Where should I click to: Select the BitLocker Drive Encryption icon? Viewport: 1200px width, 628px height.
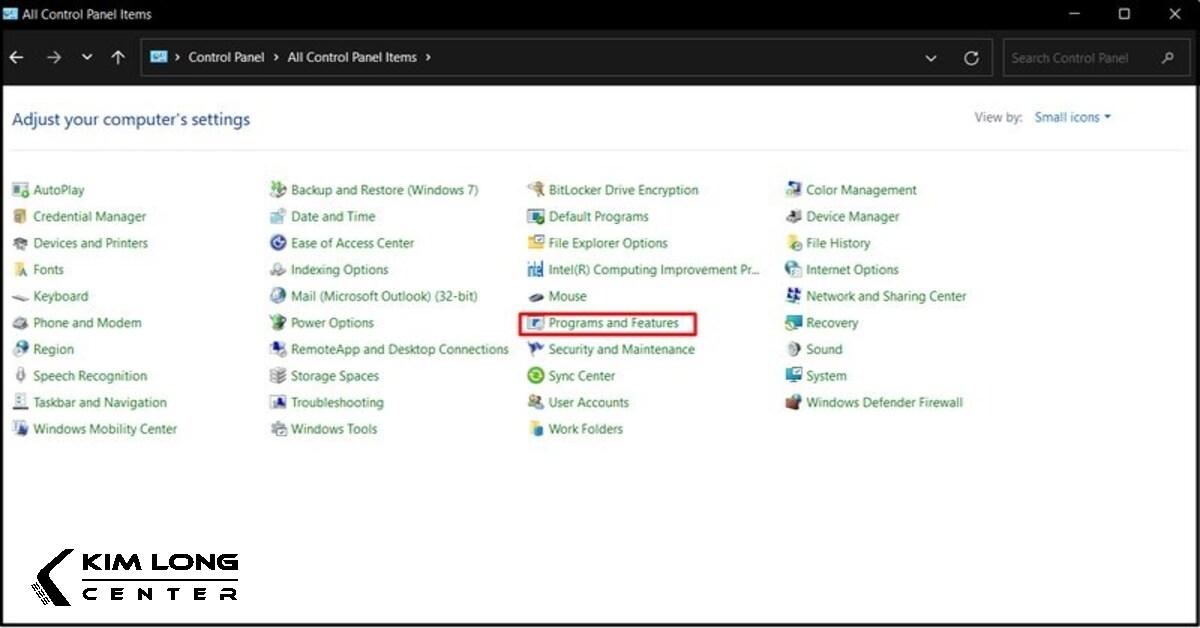pyautogui.click(x=535, y=190)
